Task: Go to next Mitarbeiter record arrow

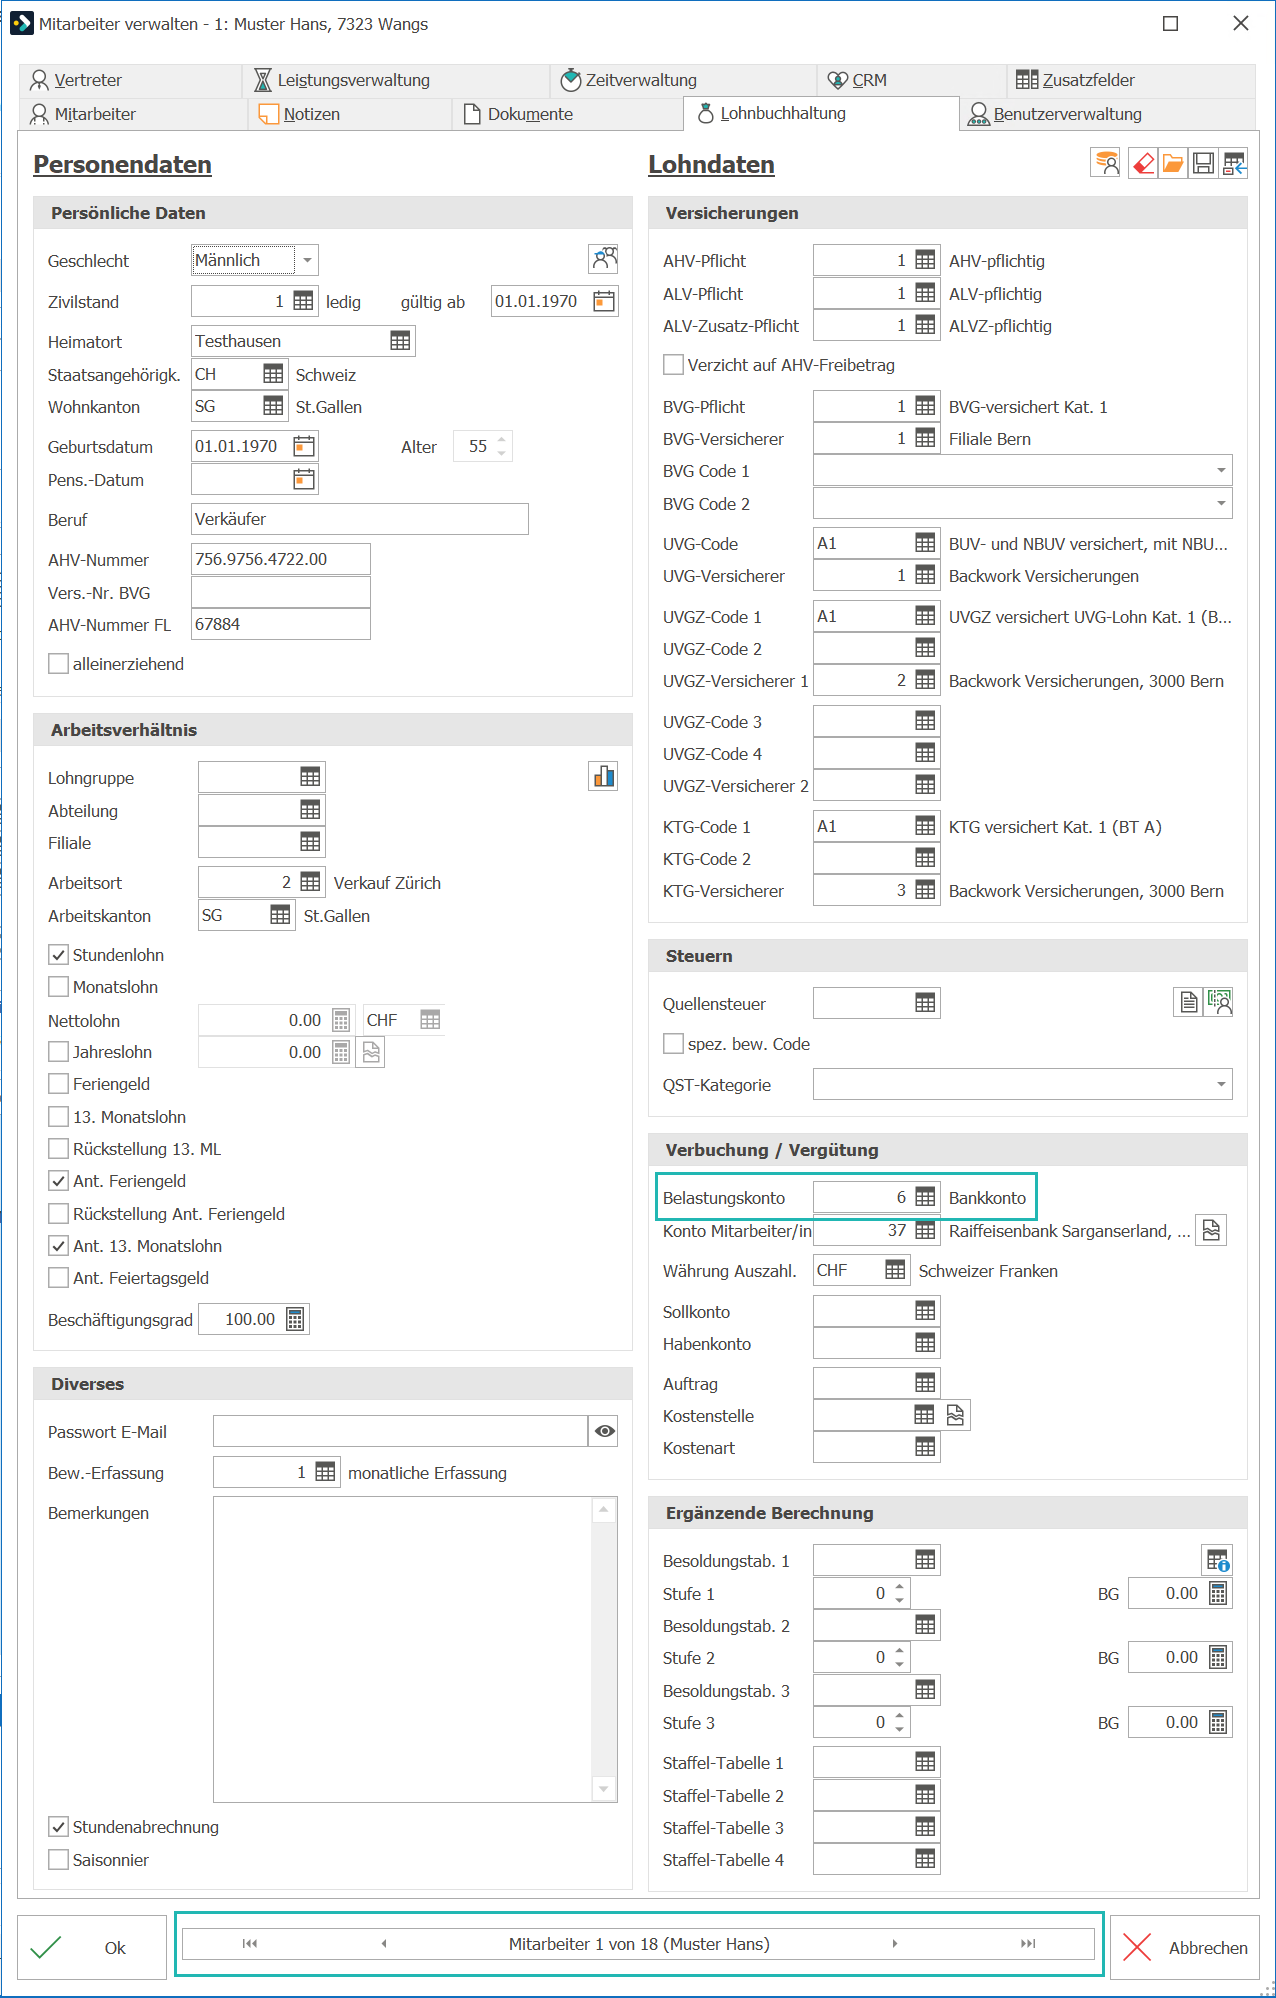Action: [895, 1944]
